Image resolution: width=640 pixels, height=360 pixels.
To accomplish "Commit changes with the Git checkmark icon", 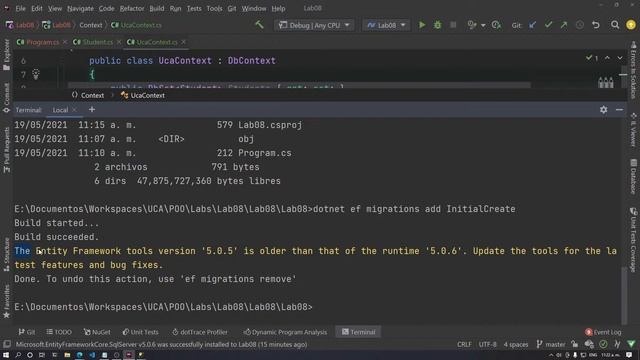I will pos(548,25).
